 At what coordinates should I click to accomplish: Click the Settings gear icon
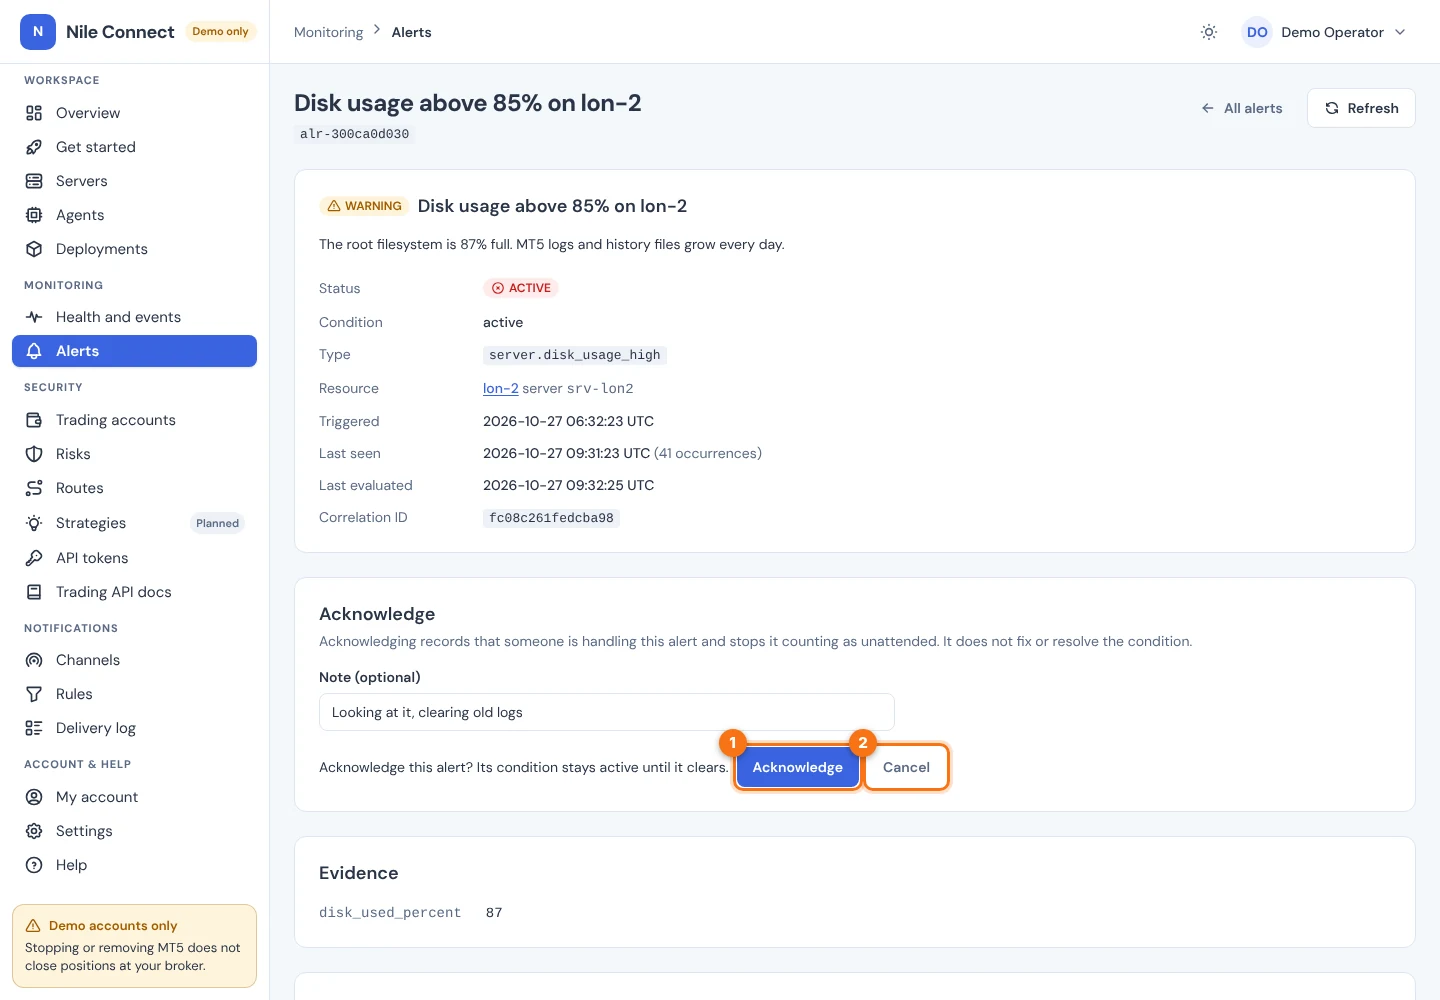click(34, 831)
